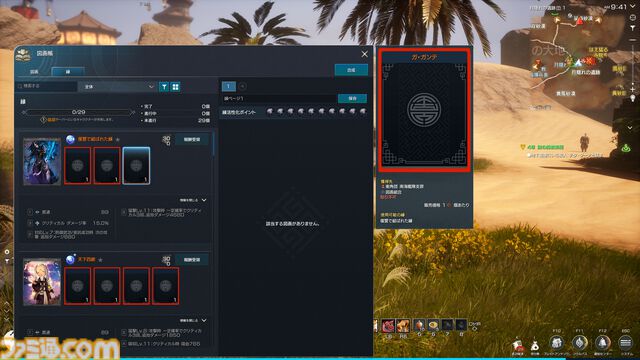Click the teal button at top right of panel
This screenshot has width=640, height=360.
(351, 70)
